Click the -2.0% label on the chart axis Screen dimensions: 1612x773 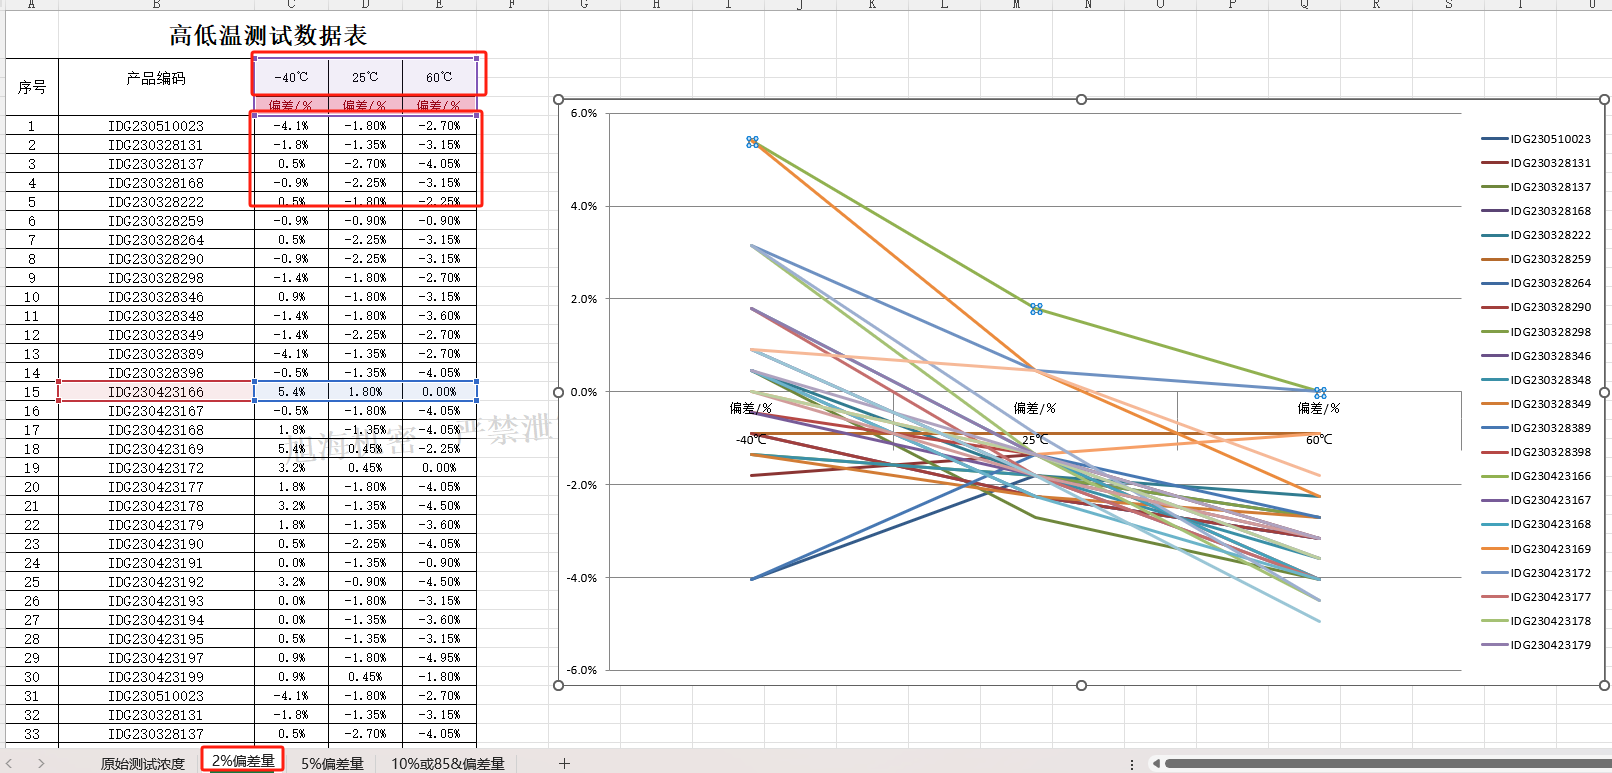(x=582, y=485)
